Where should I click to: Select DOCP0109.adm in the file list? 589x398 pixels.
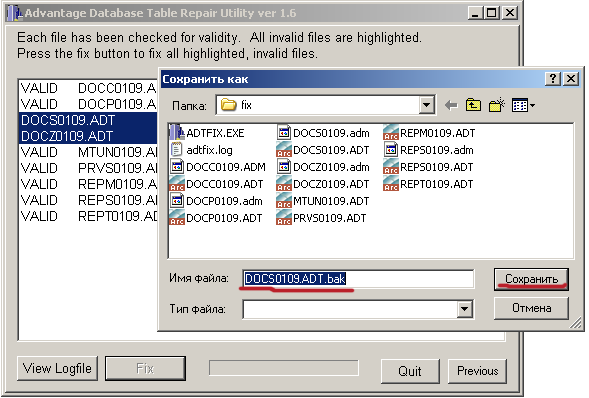tap(216, 201)
